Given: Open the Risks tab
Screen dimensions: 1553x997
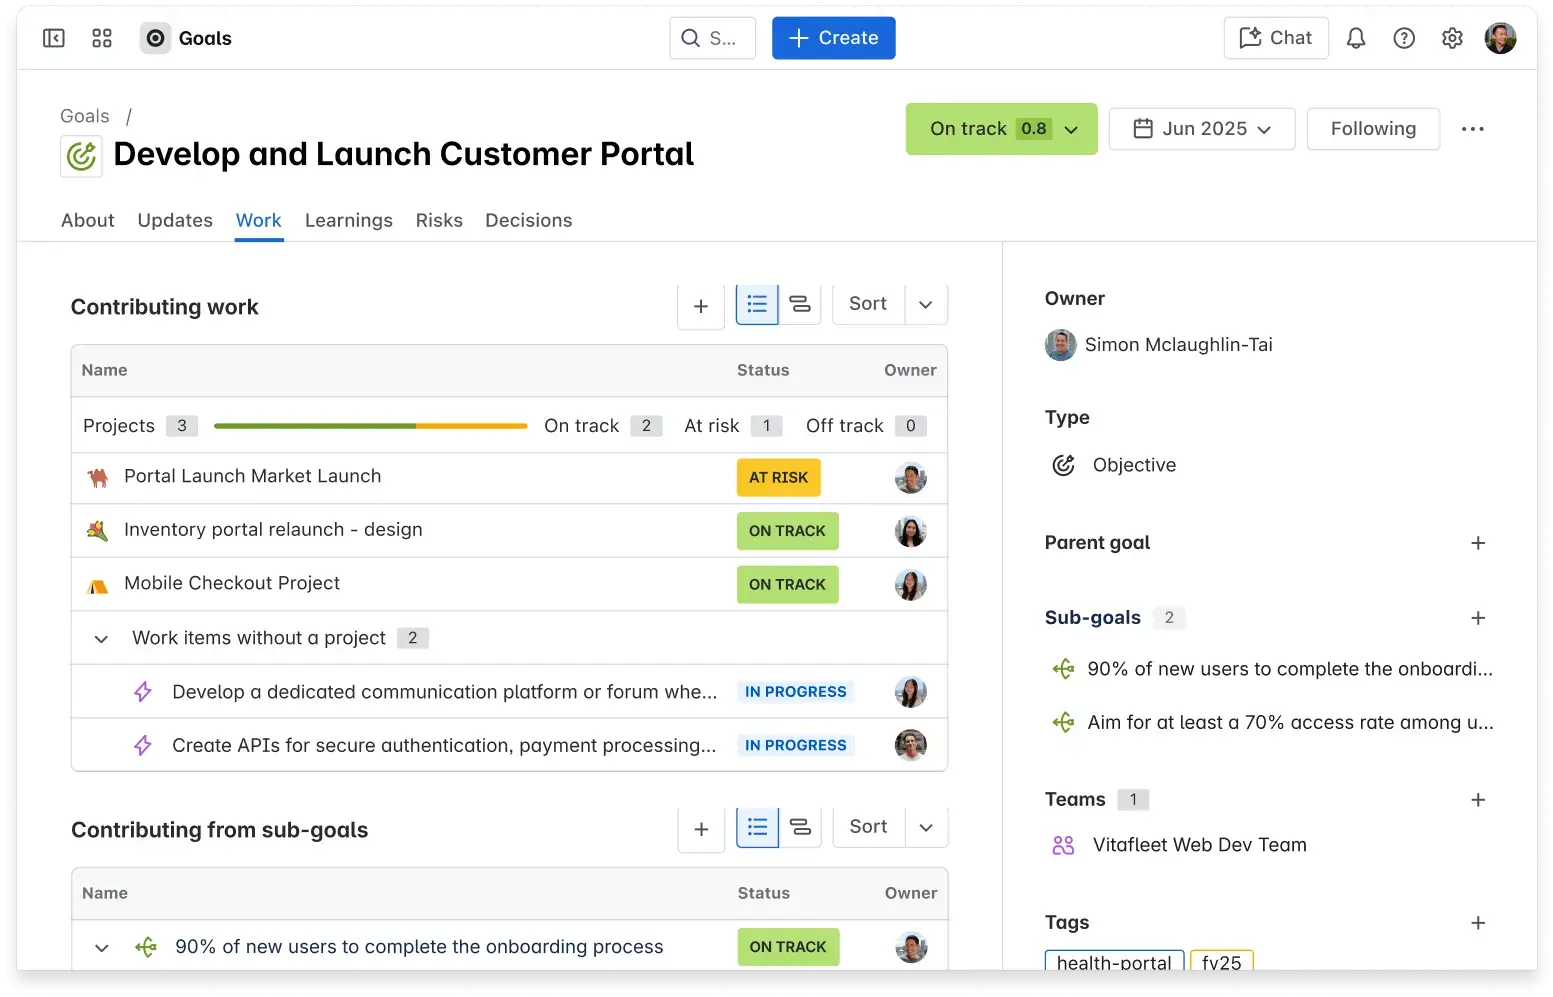Looking at the screenshot, I should click(x=439, y=220).
